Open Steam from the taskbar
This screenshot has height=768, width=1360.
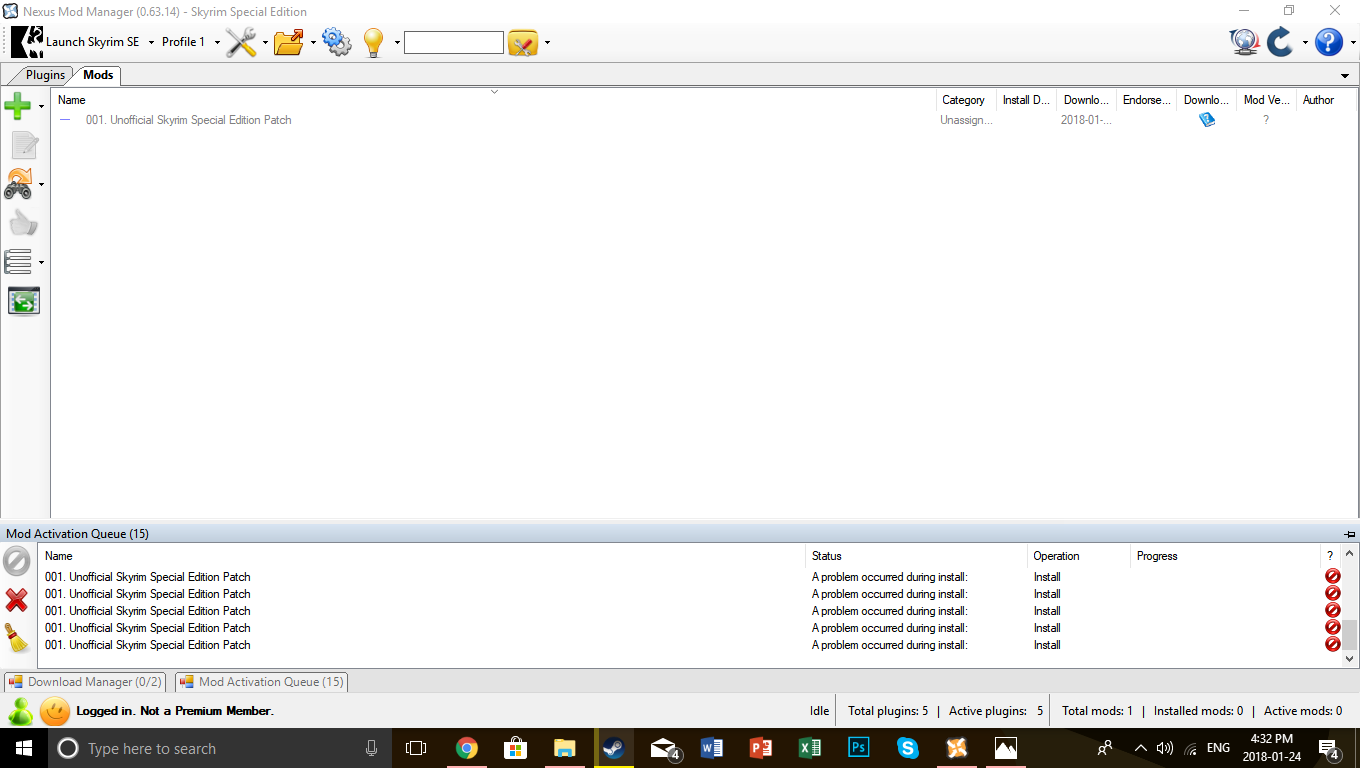click(x=613, y=748)
